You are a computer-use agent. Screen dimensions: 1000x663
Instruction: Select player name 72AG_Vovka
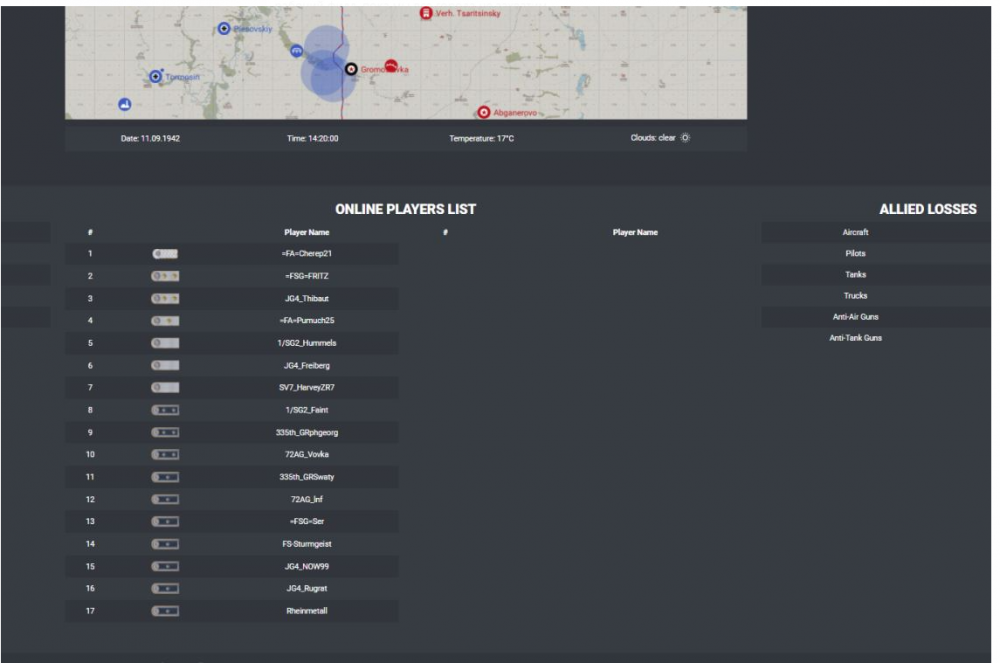tap(307, 455)
